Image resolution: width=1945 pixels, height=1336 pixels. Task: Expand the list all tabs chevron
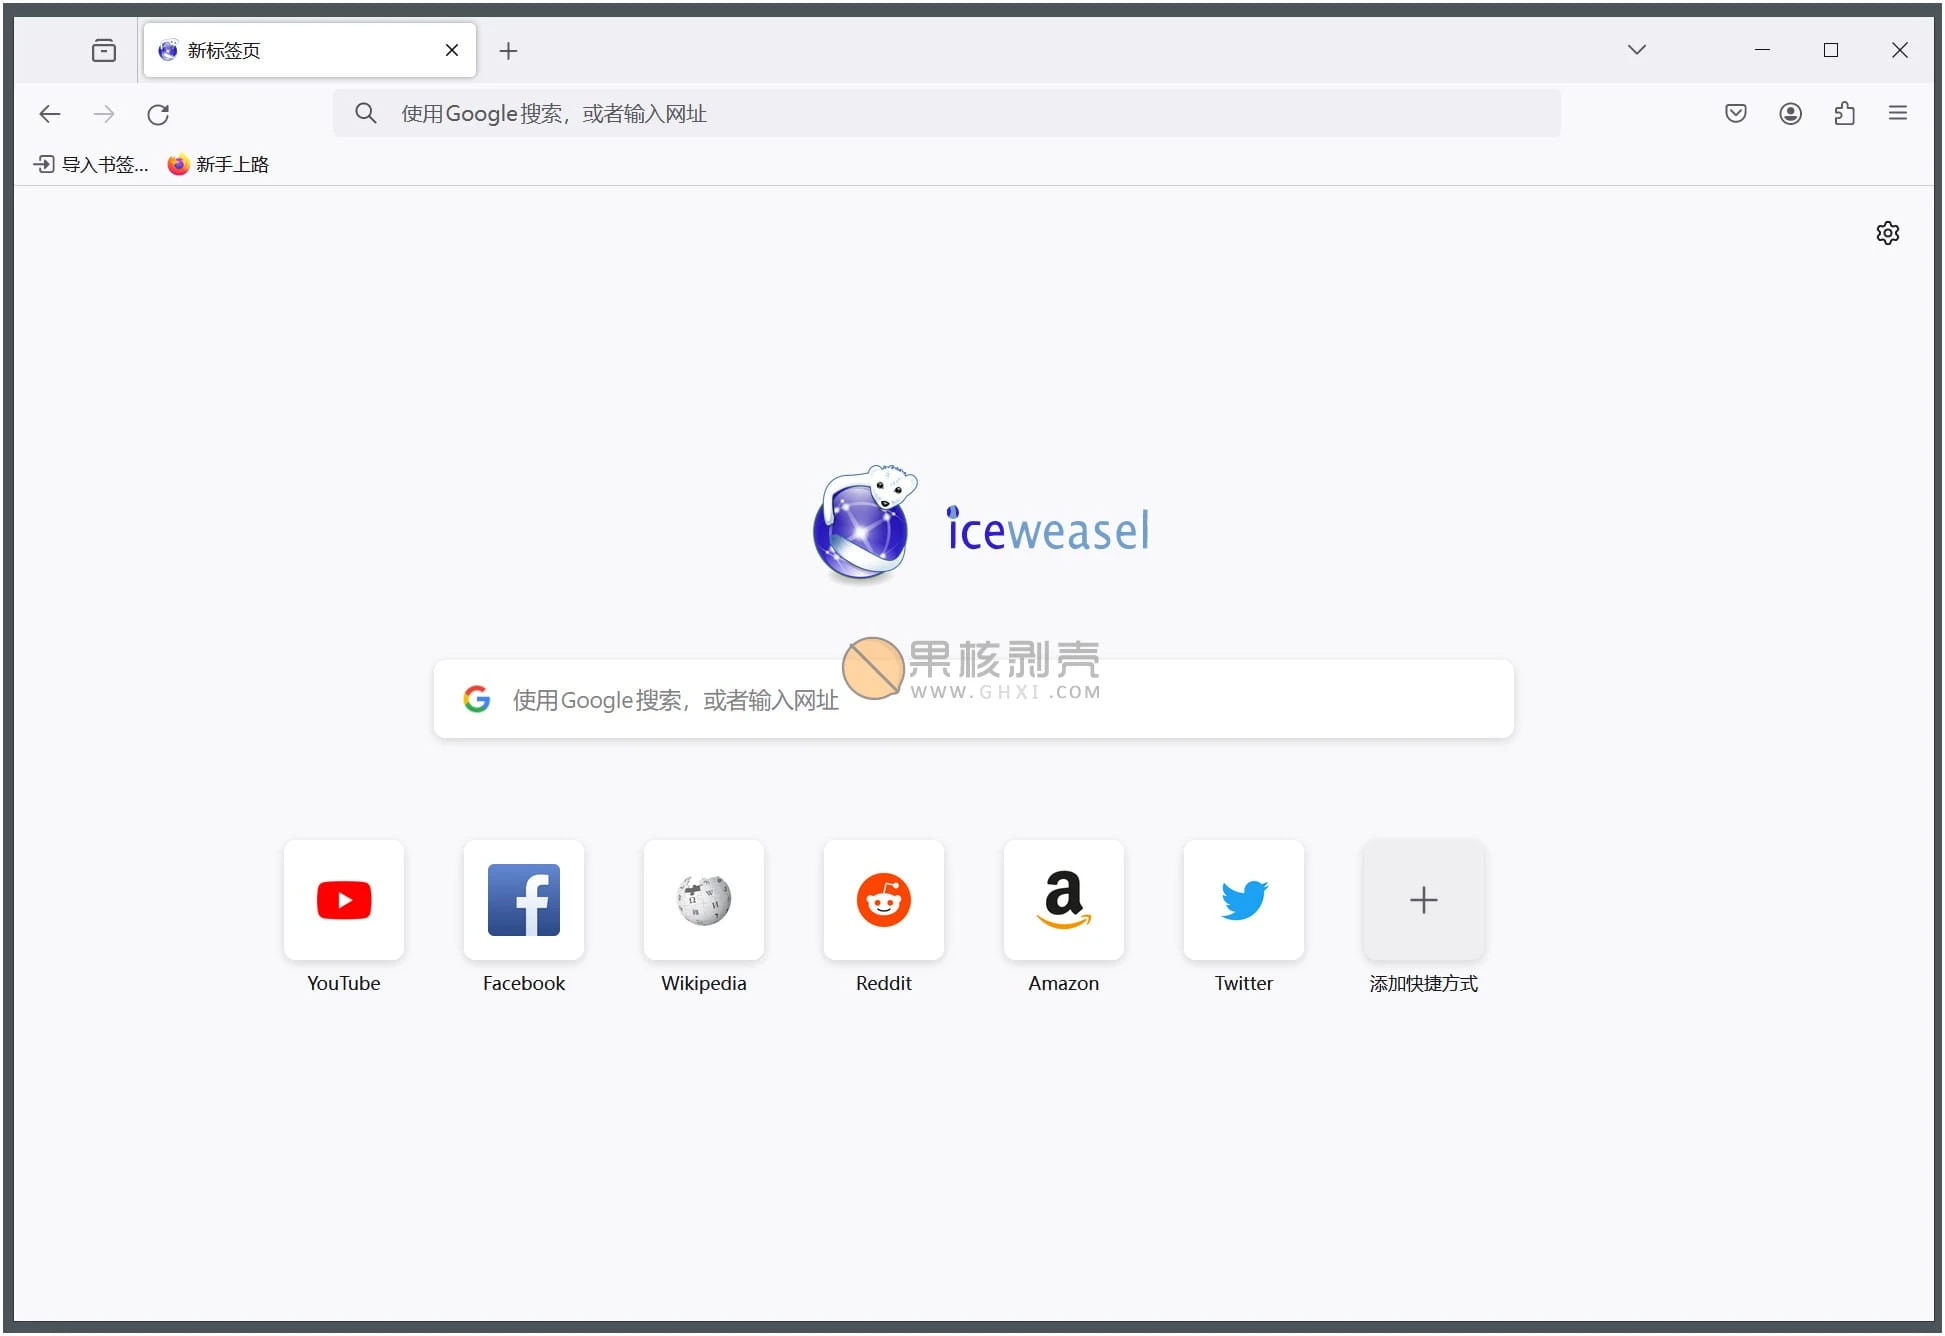(x=1636, y=50)
